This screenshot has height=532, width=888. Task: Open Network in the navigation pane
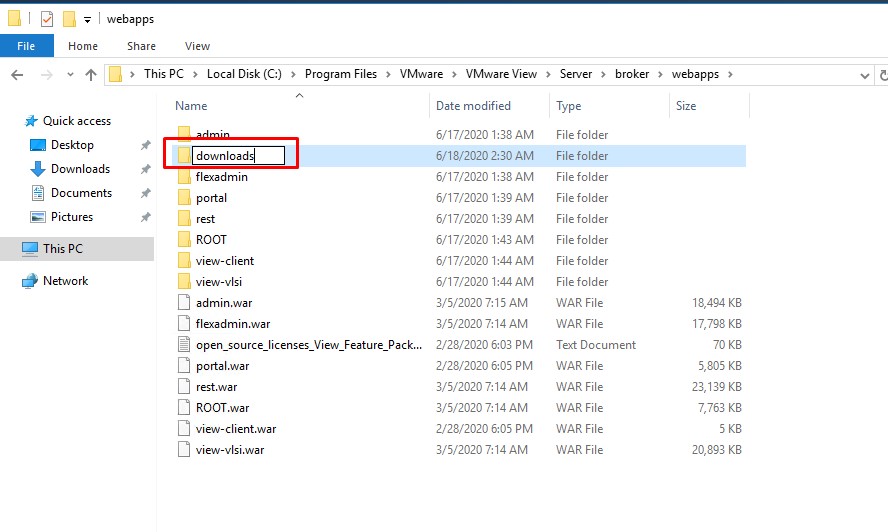(x=65, y=281)
